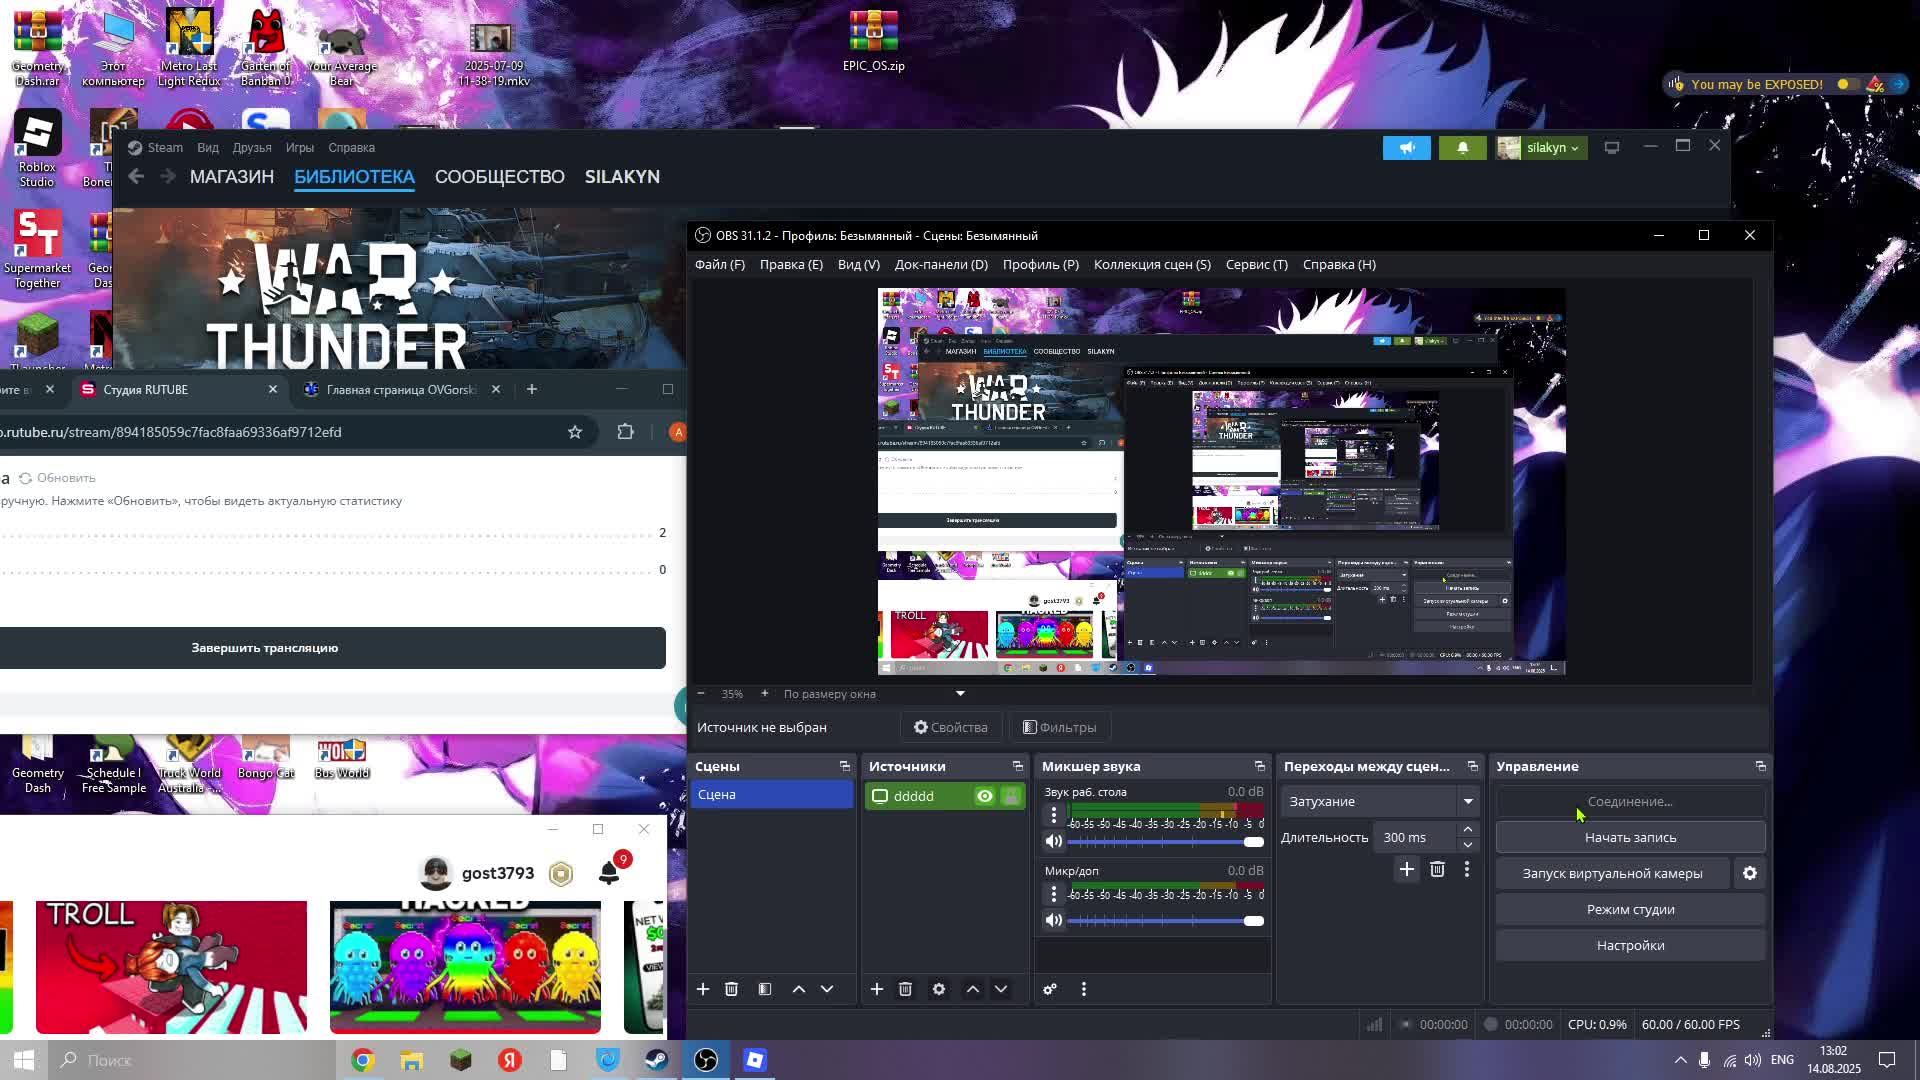The width and height of the screenshot is (1920, 1080).
Task: Open virtual camera settings gear
Action: pyautogui.click(x=1750, y=873)
